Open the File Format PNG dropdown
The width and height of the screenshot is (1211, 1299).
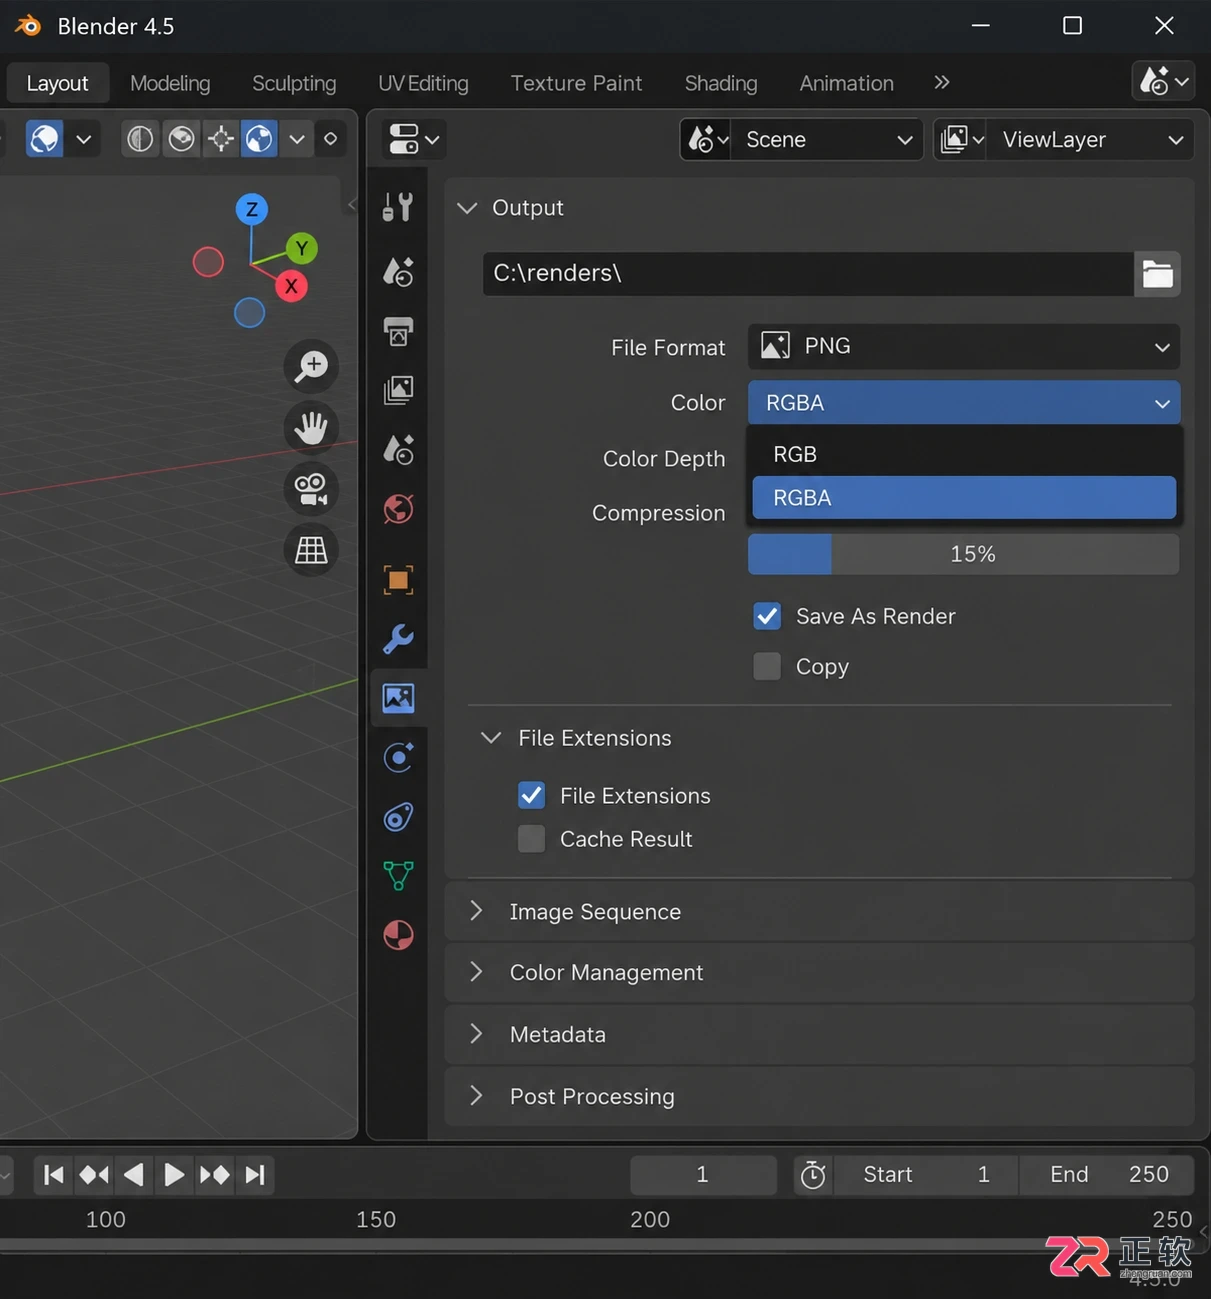point(964,346)
